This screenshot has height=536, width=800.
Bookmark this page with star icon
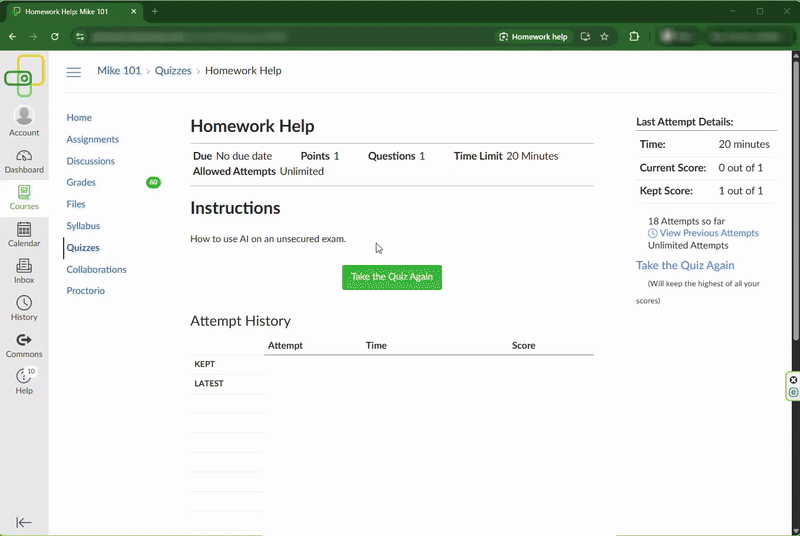click(605, 37)
